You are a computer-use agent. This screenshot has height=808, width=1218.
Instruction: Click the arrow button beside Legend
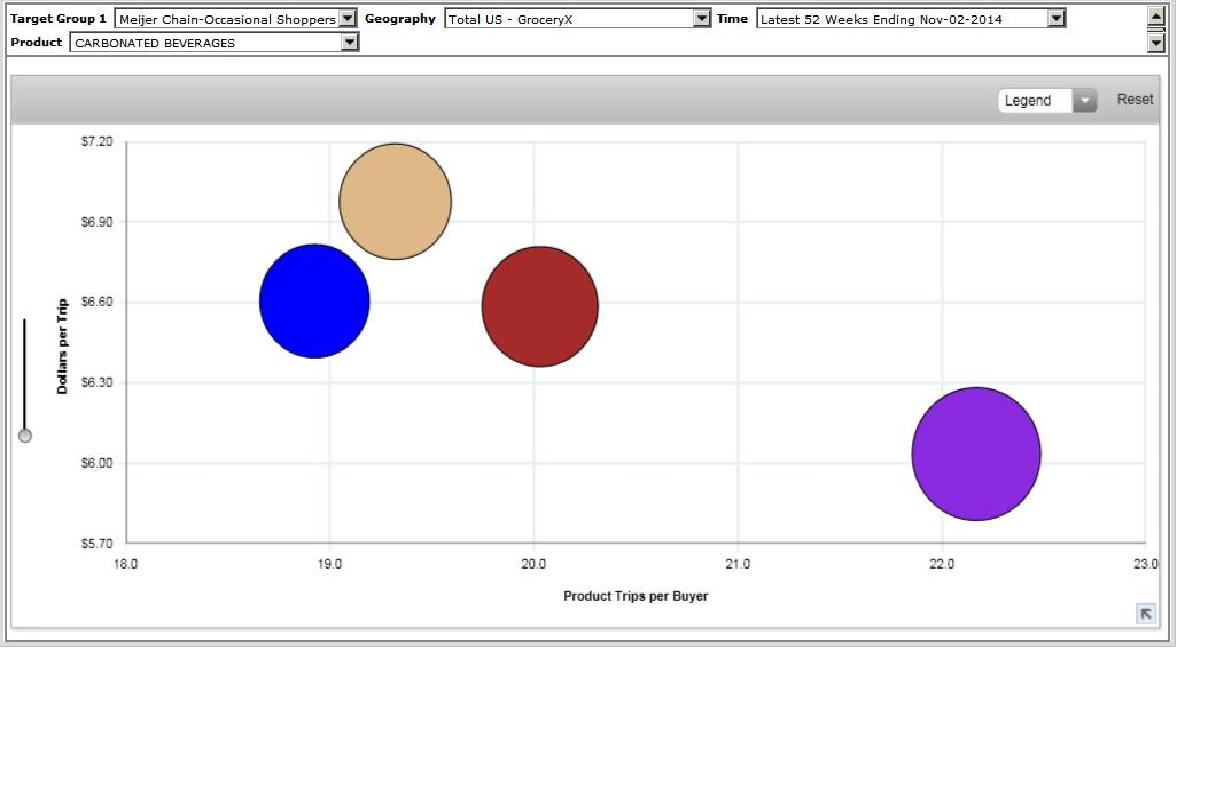click(1085, 101)
